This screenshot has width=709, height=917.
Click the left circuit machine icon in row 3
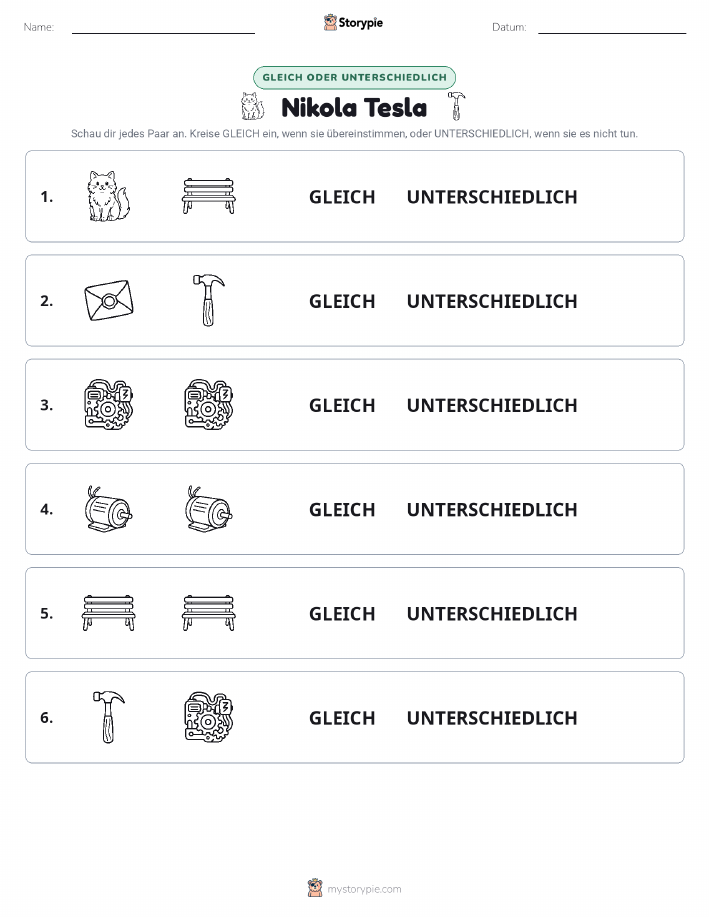[x=109, y=405]
